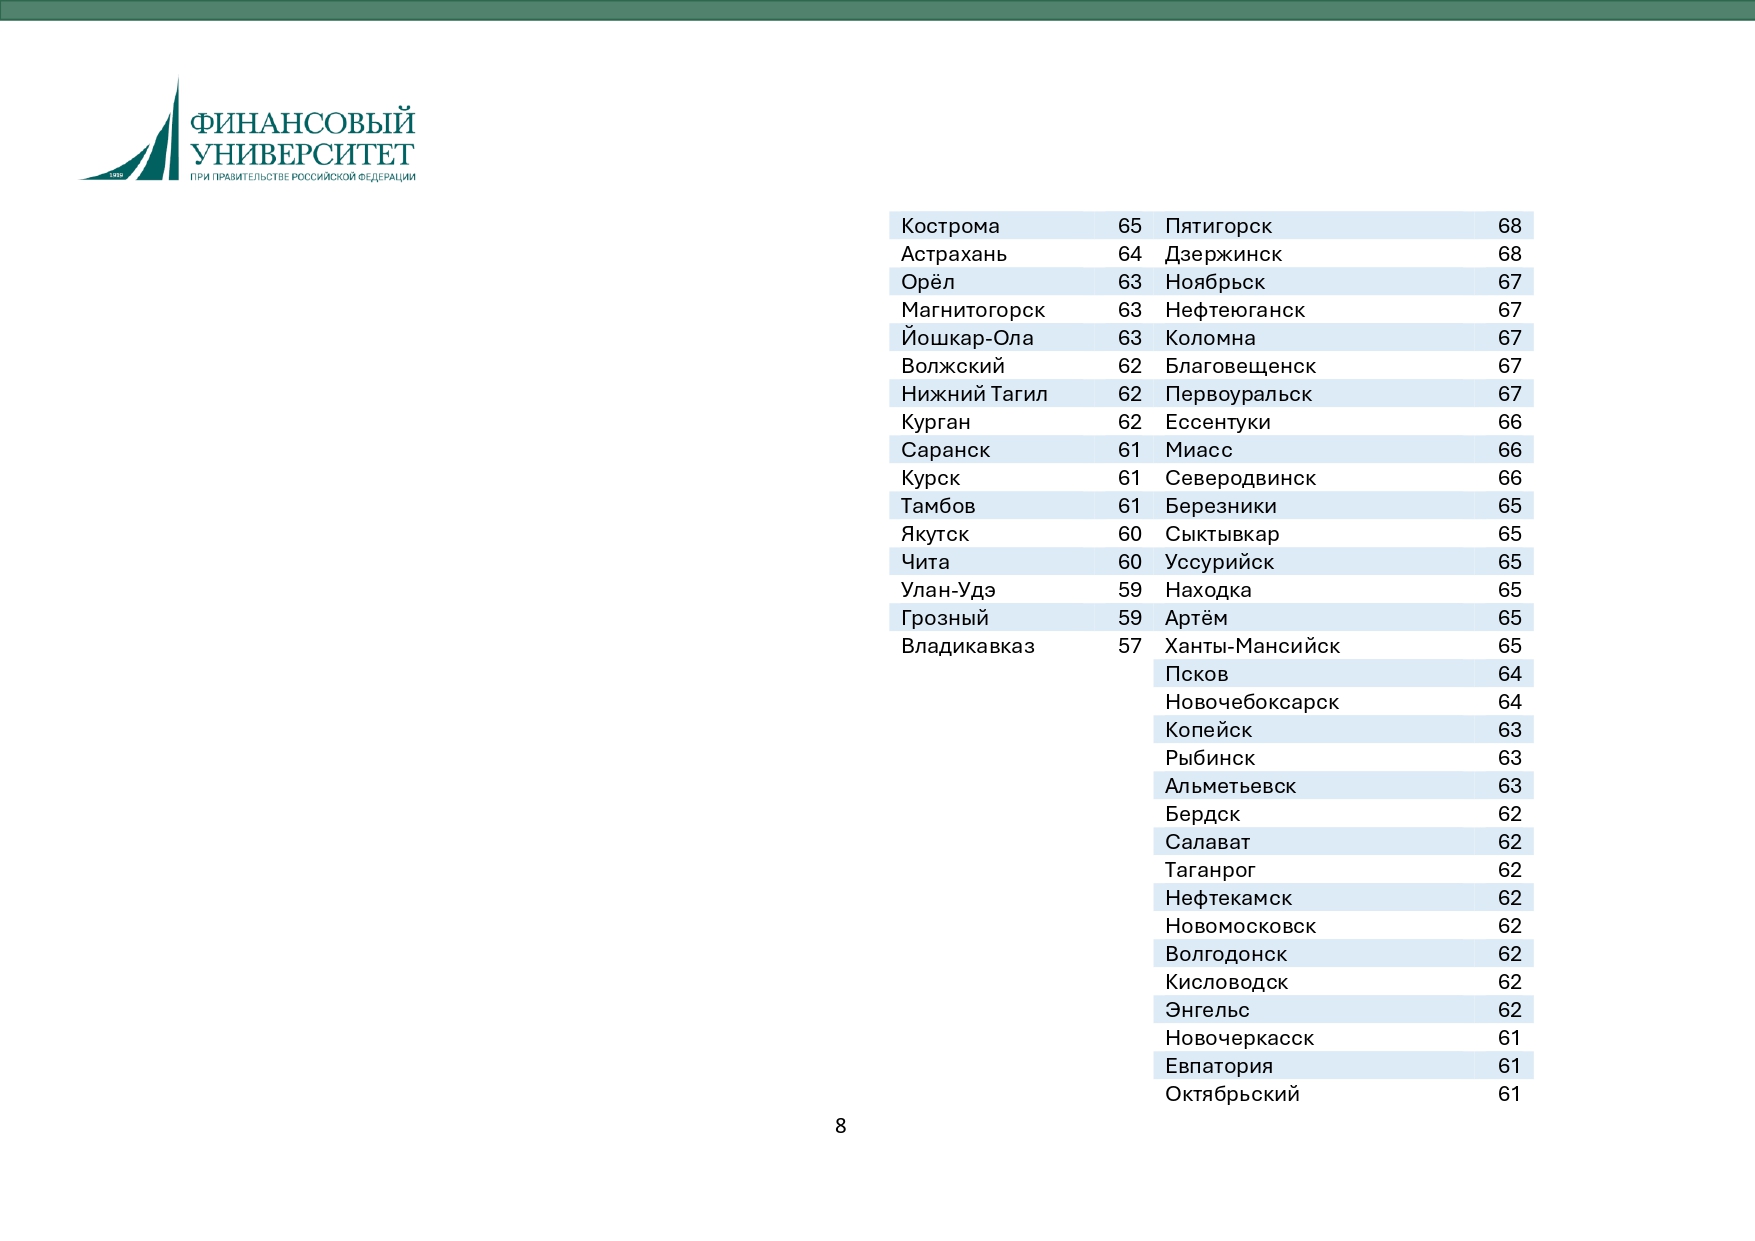Select the Нижний Тагил row
The image size is (1755, 1241).
point(1021,394)
